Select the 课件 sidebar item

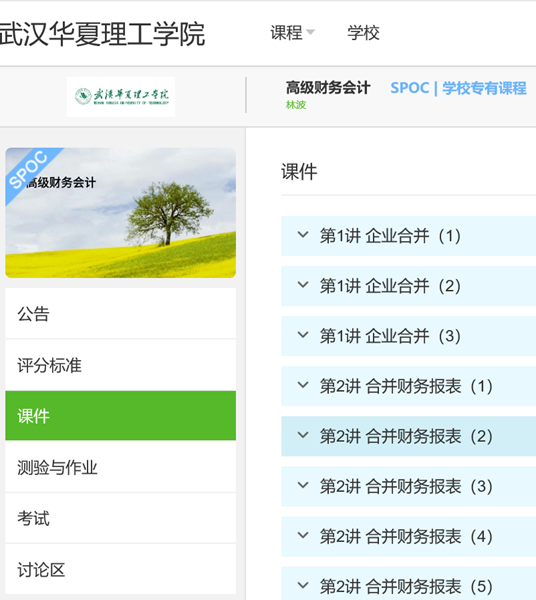pyautogui.click(x=121, y=416)
